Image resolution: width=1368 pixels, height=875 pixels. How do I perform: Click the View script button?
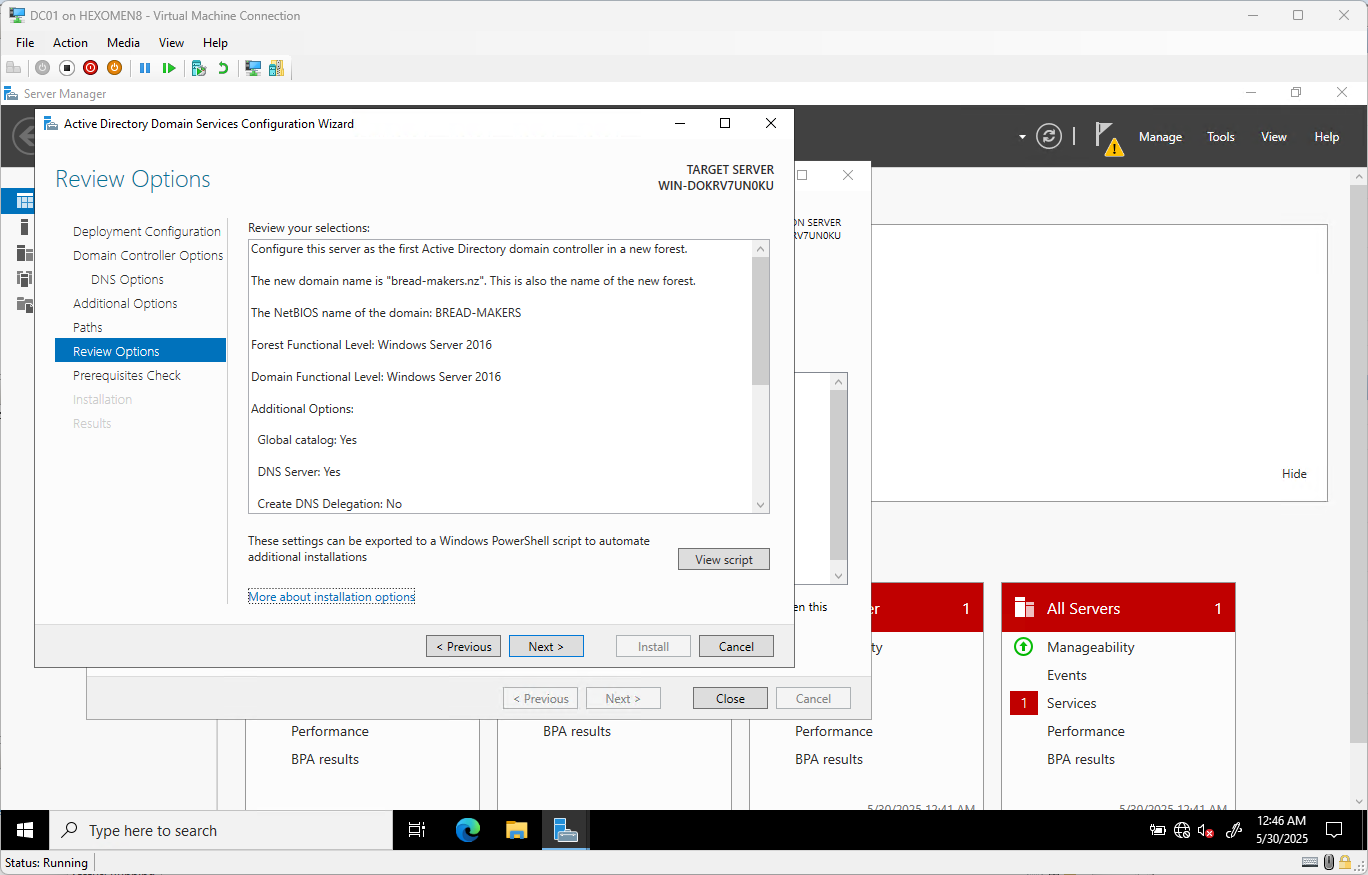point(724,559)
